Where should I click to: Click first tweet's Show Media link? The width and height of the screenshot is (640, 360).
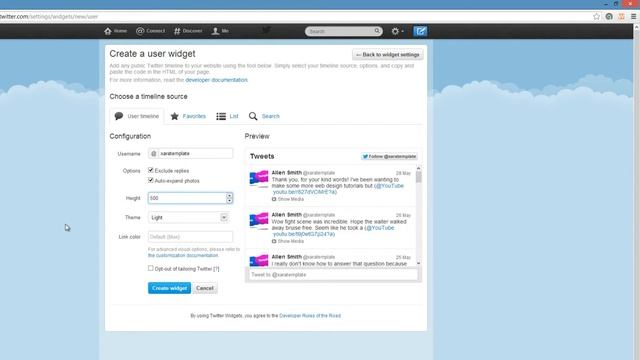(288, 199)
